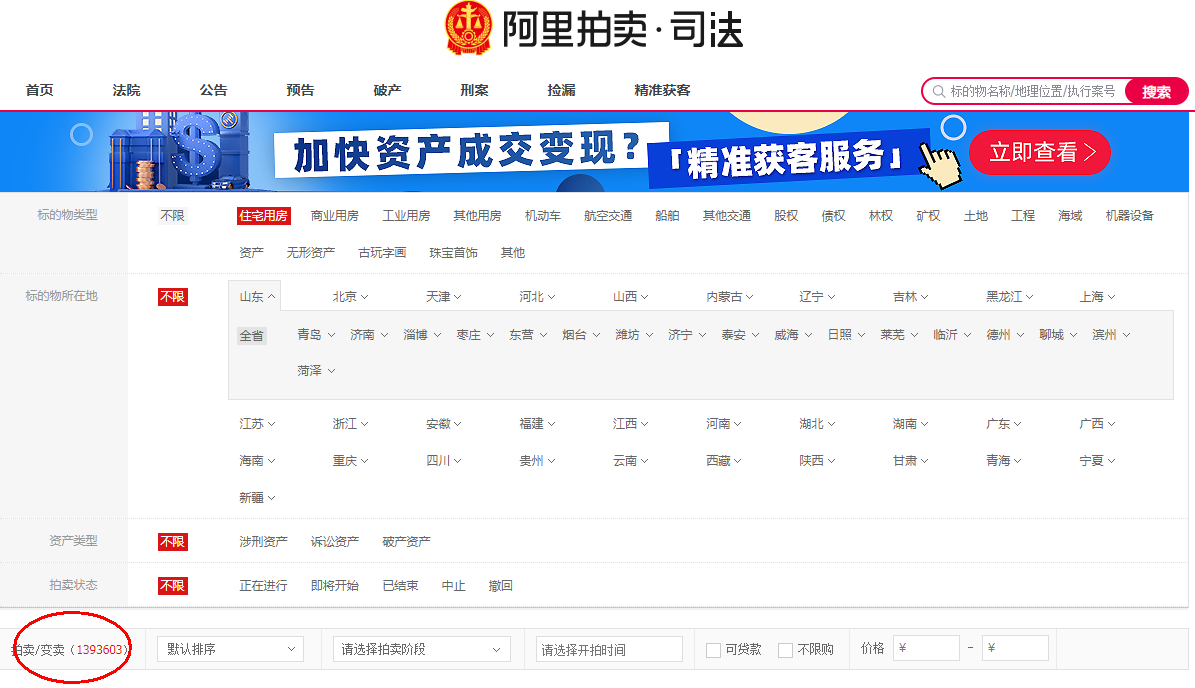Expand the 天津 location dropdown

point(444,296)
